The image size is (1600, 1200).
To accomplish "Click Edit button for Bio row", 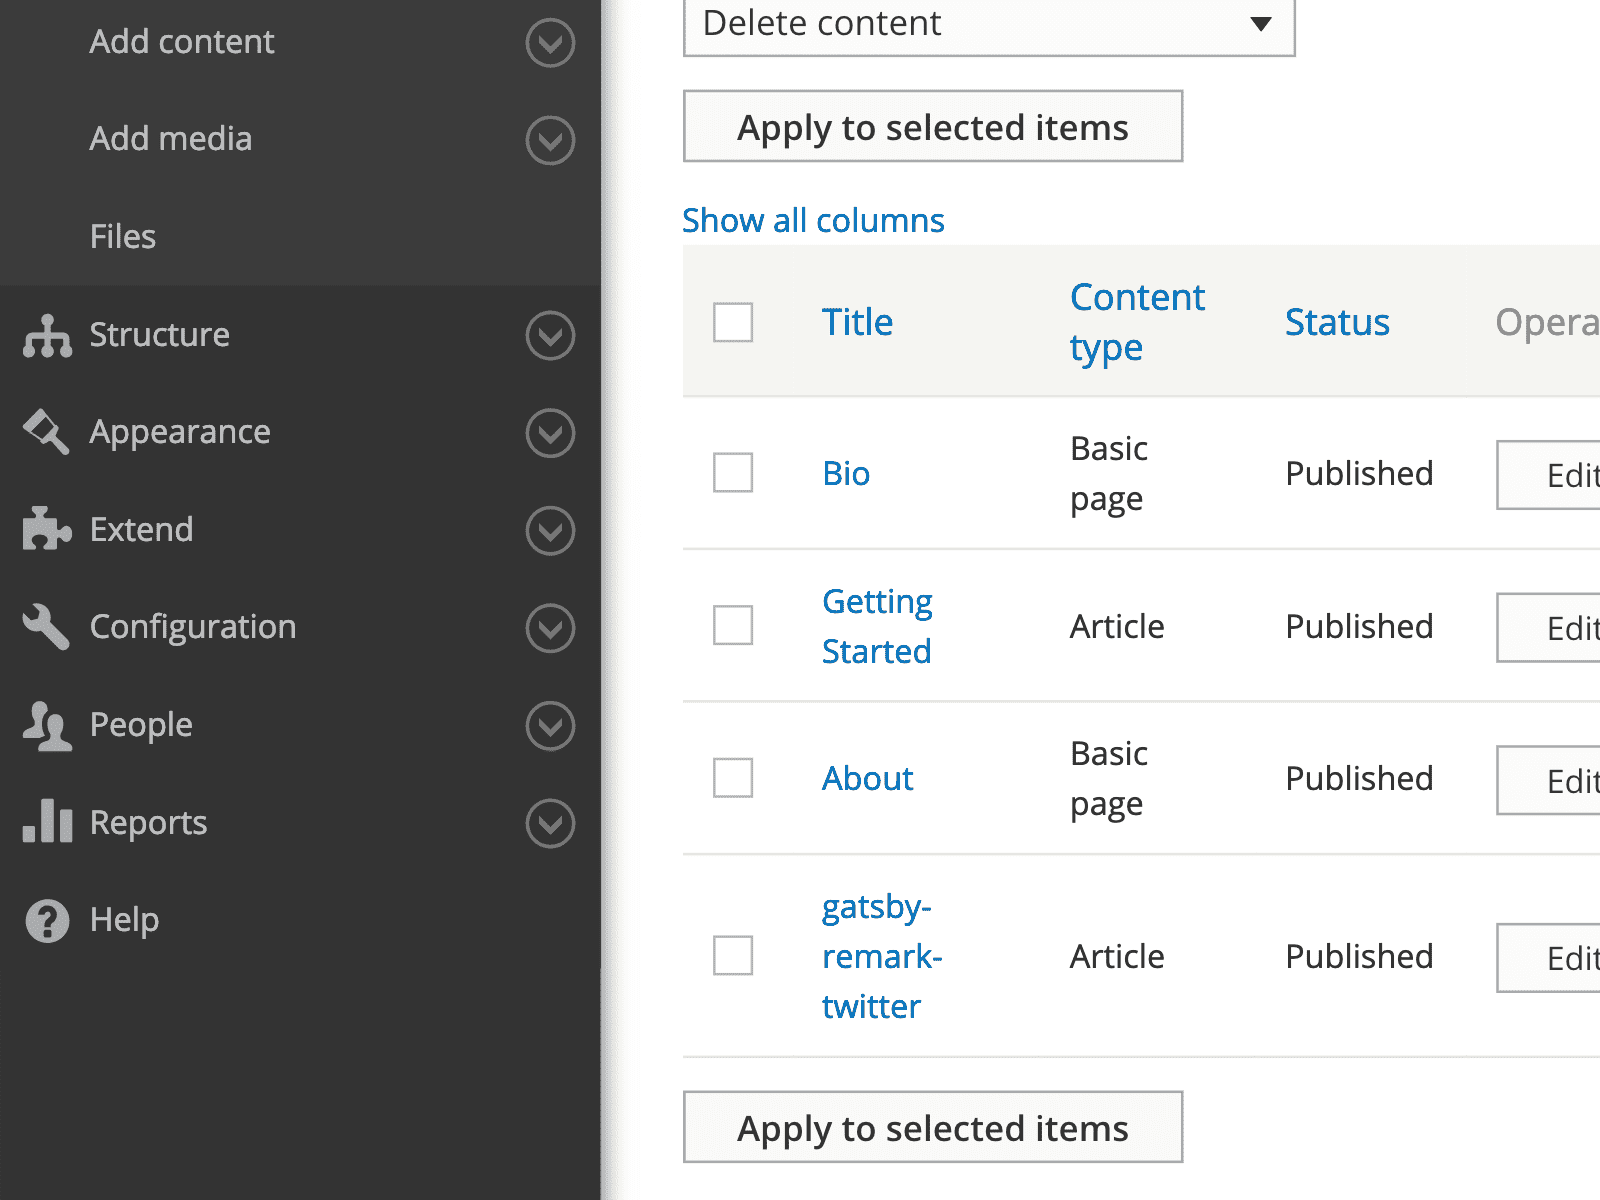I will coord(1550,475).
